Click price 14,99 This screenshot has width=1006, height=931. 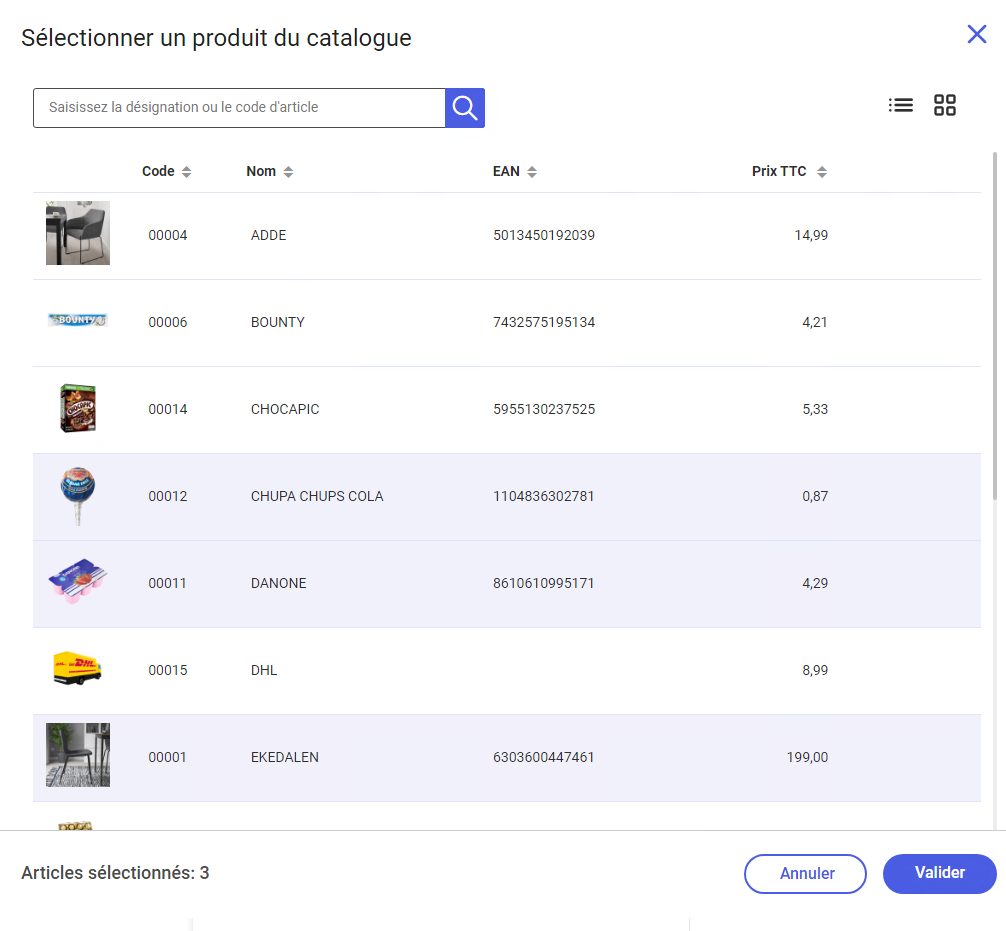coord(811,235)
